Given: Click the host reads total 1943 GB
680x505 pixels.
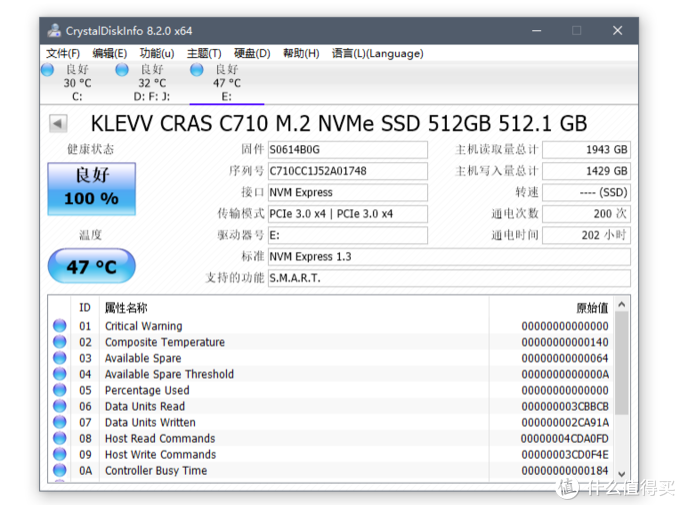Looking at the screenshot, I should (x=586, y=150).
